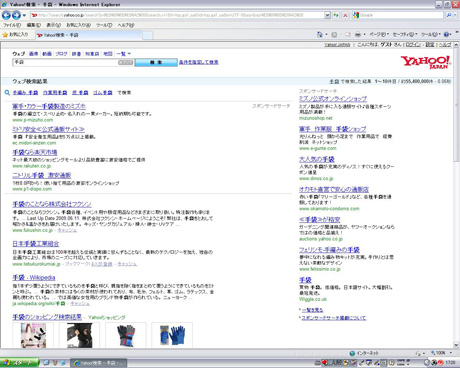Click the scrollbar down arrow
The image size is (460, 368).
[x=456, y=345]
